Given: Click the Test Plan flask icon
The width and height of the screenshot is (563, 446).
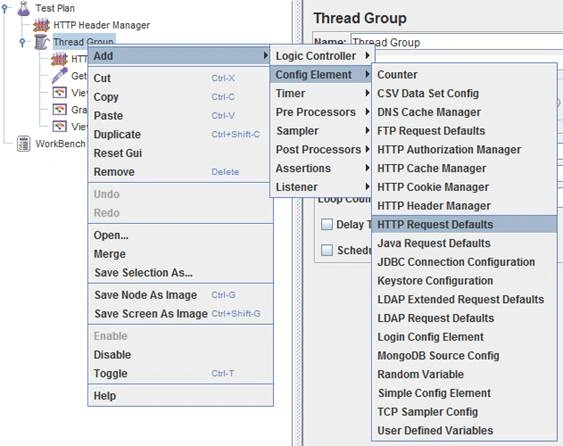Looking at the screenshot, I should 23,8.
